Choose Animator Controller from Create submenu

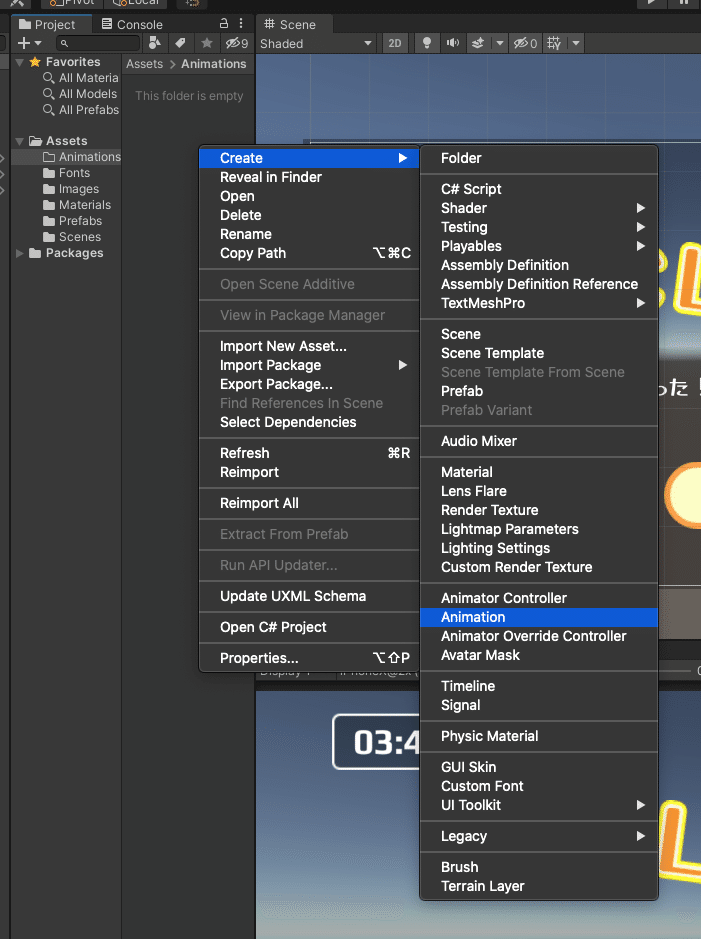[x=539, y=598]
